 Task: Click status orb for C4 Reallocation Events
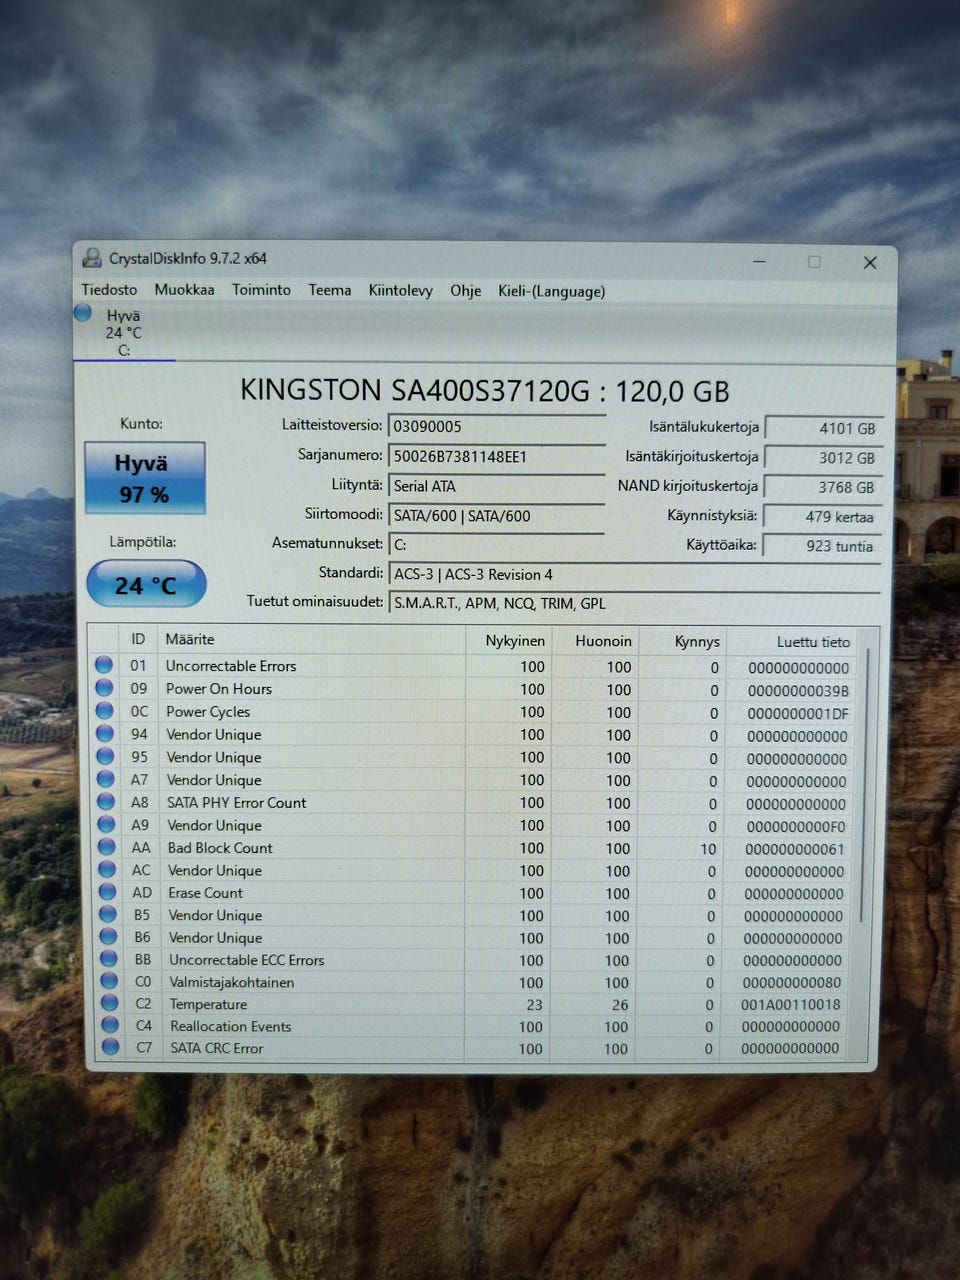pyautogui.click(x=111, y=1025)
